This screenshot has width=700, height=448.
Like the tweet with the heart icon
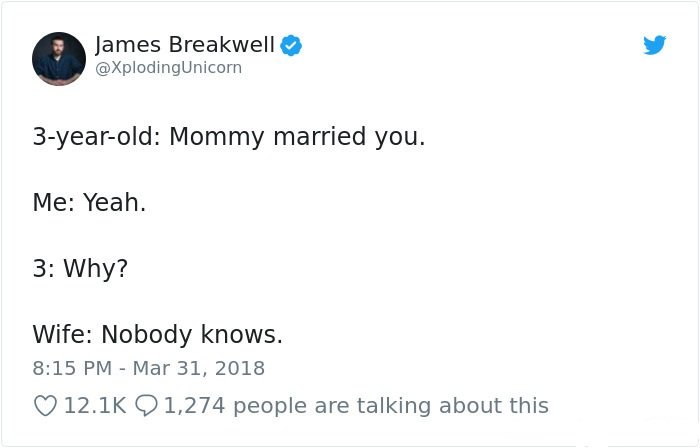pos(46,406)
